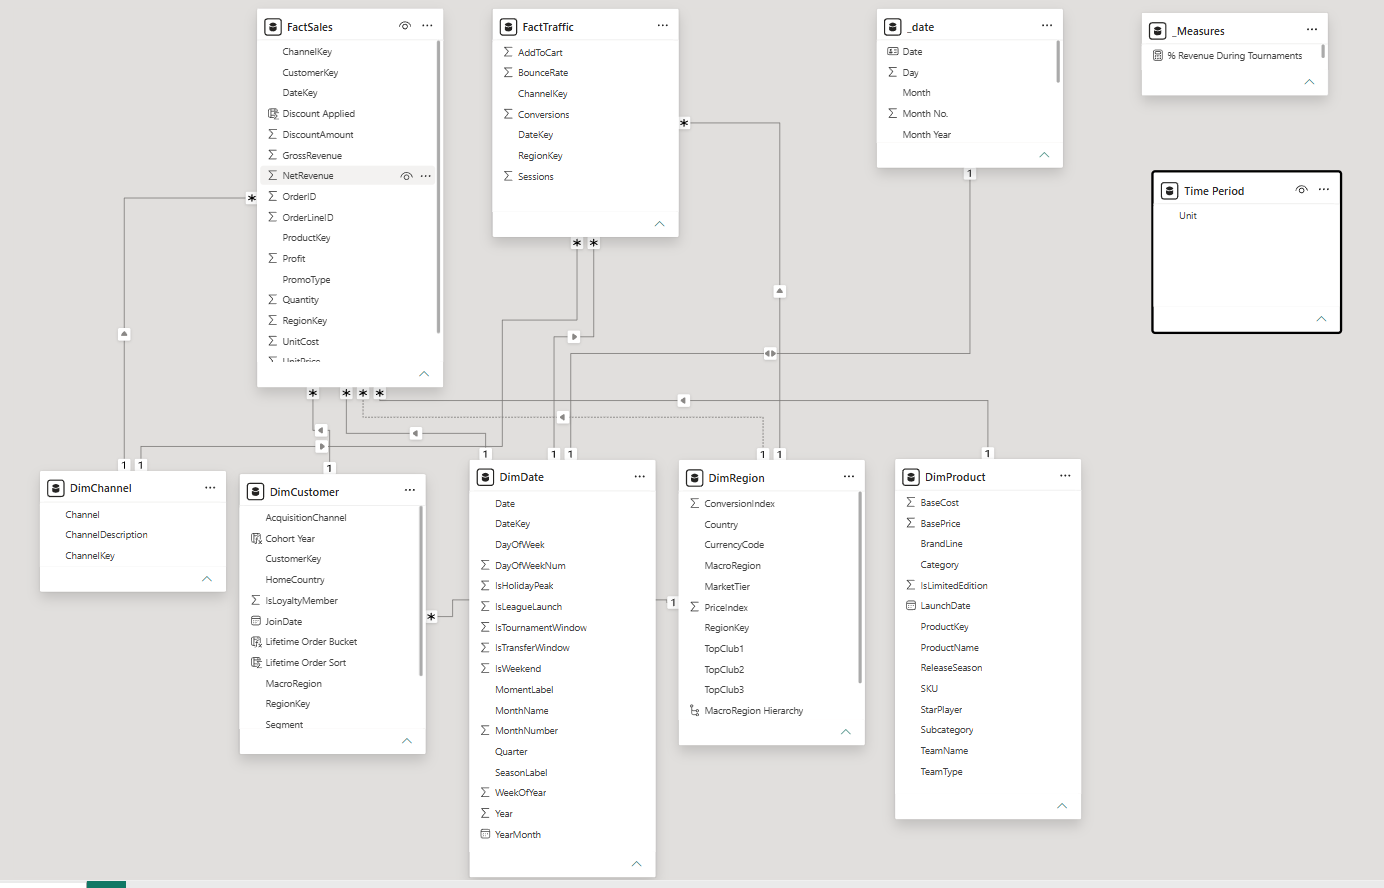Image resolution: width=1384 pixels, height=888 pixels.
Task: Click sigma icon beside ConversionIndex
Action: point(695,503)
